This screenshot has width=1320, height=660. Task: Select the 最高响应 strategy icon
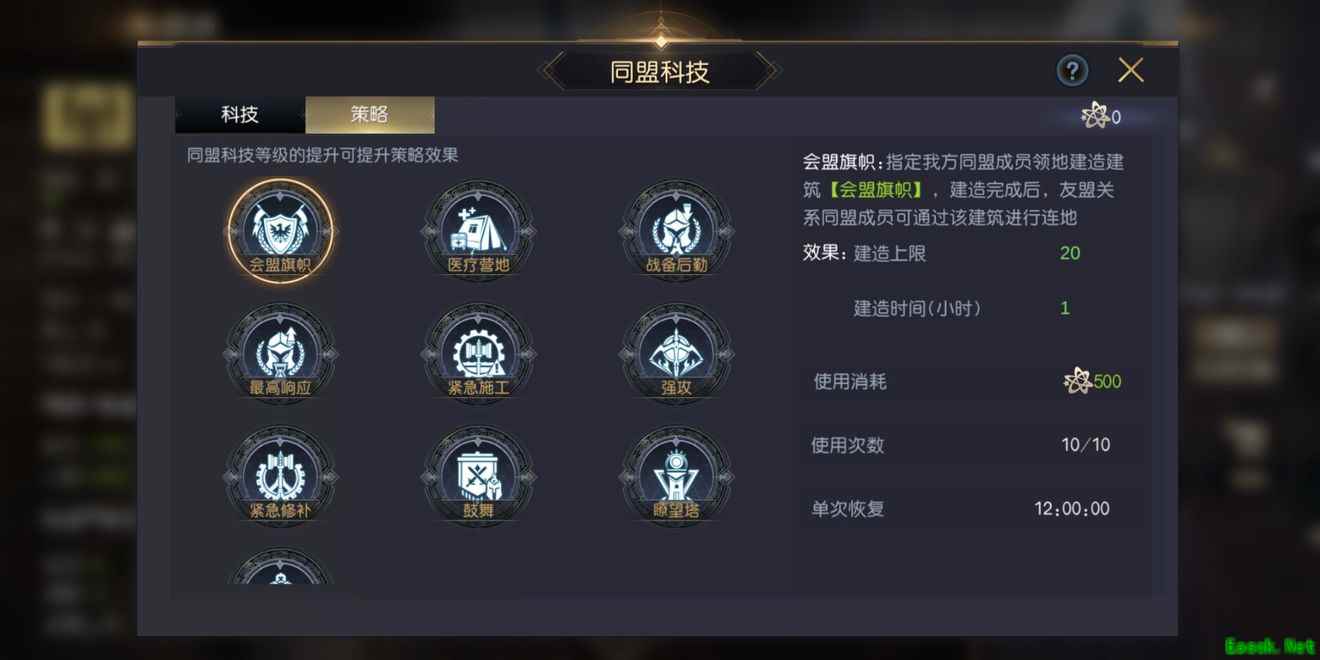280,354
